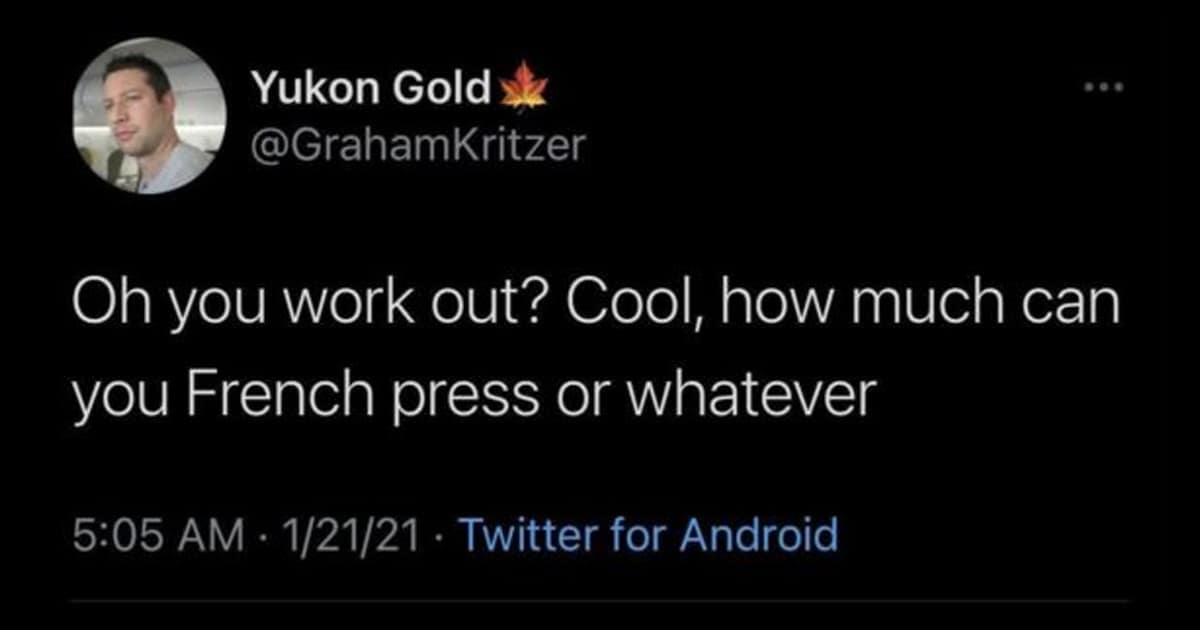The height and width of the screenshot is (630, 1200).
Task: Click the 5:05 AM timestamp
Action: click(159, 534)
